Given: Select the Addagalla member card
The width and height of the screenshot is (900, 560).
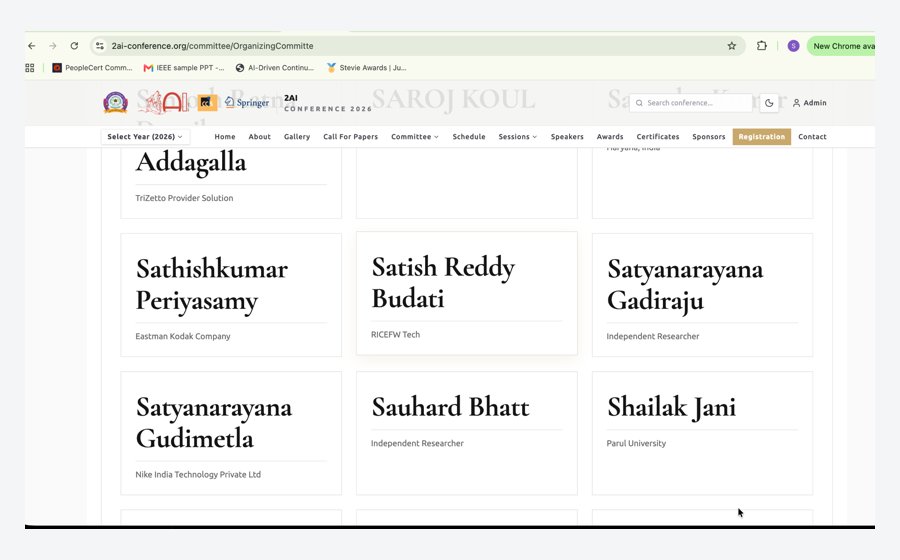Looking at the screenshot, I should (231, 182).
